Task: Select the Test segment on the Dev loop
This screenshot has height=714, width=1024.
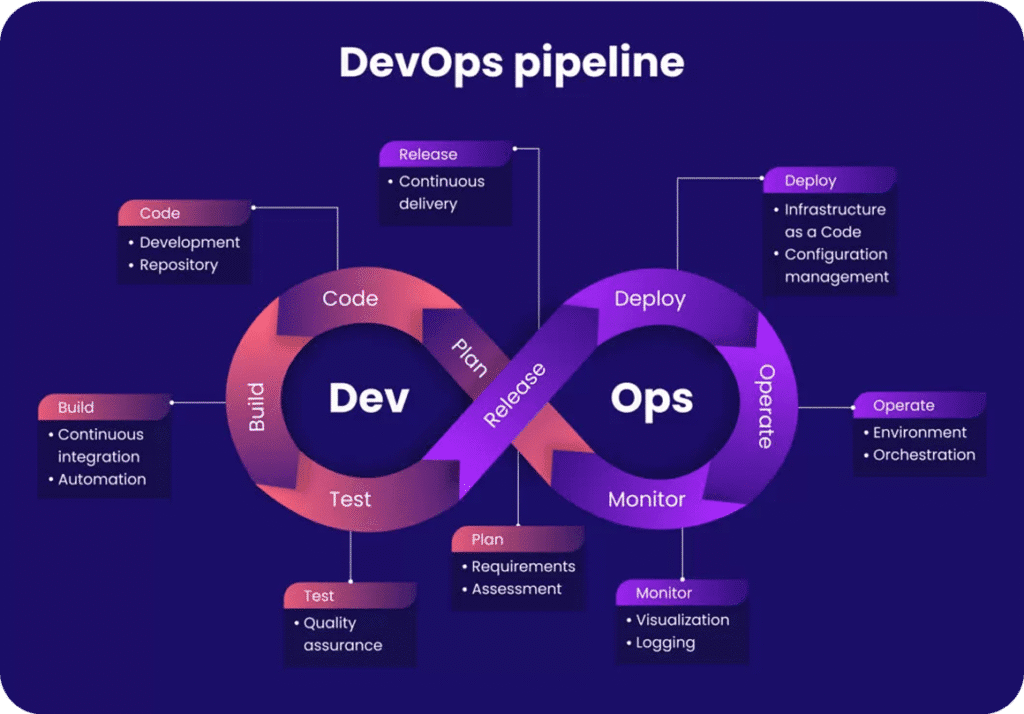Action: click(x=350, y=498)
